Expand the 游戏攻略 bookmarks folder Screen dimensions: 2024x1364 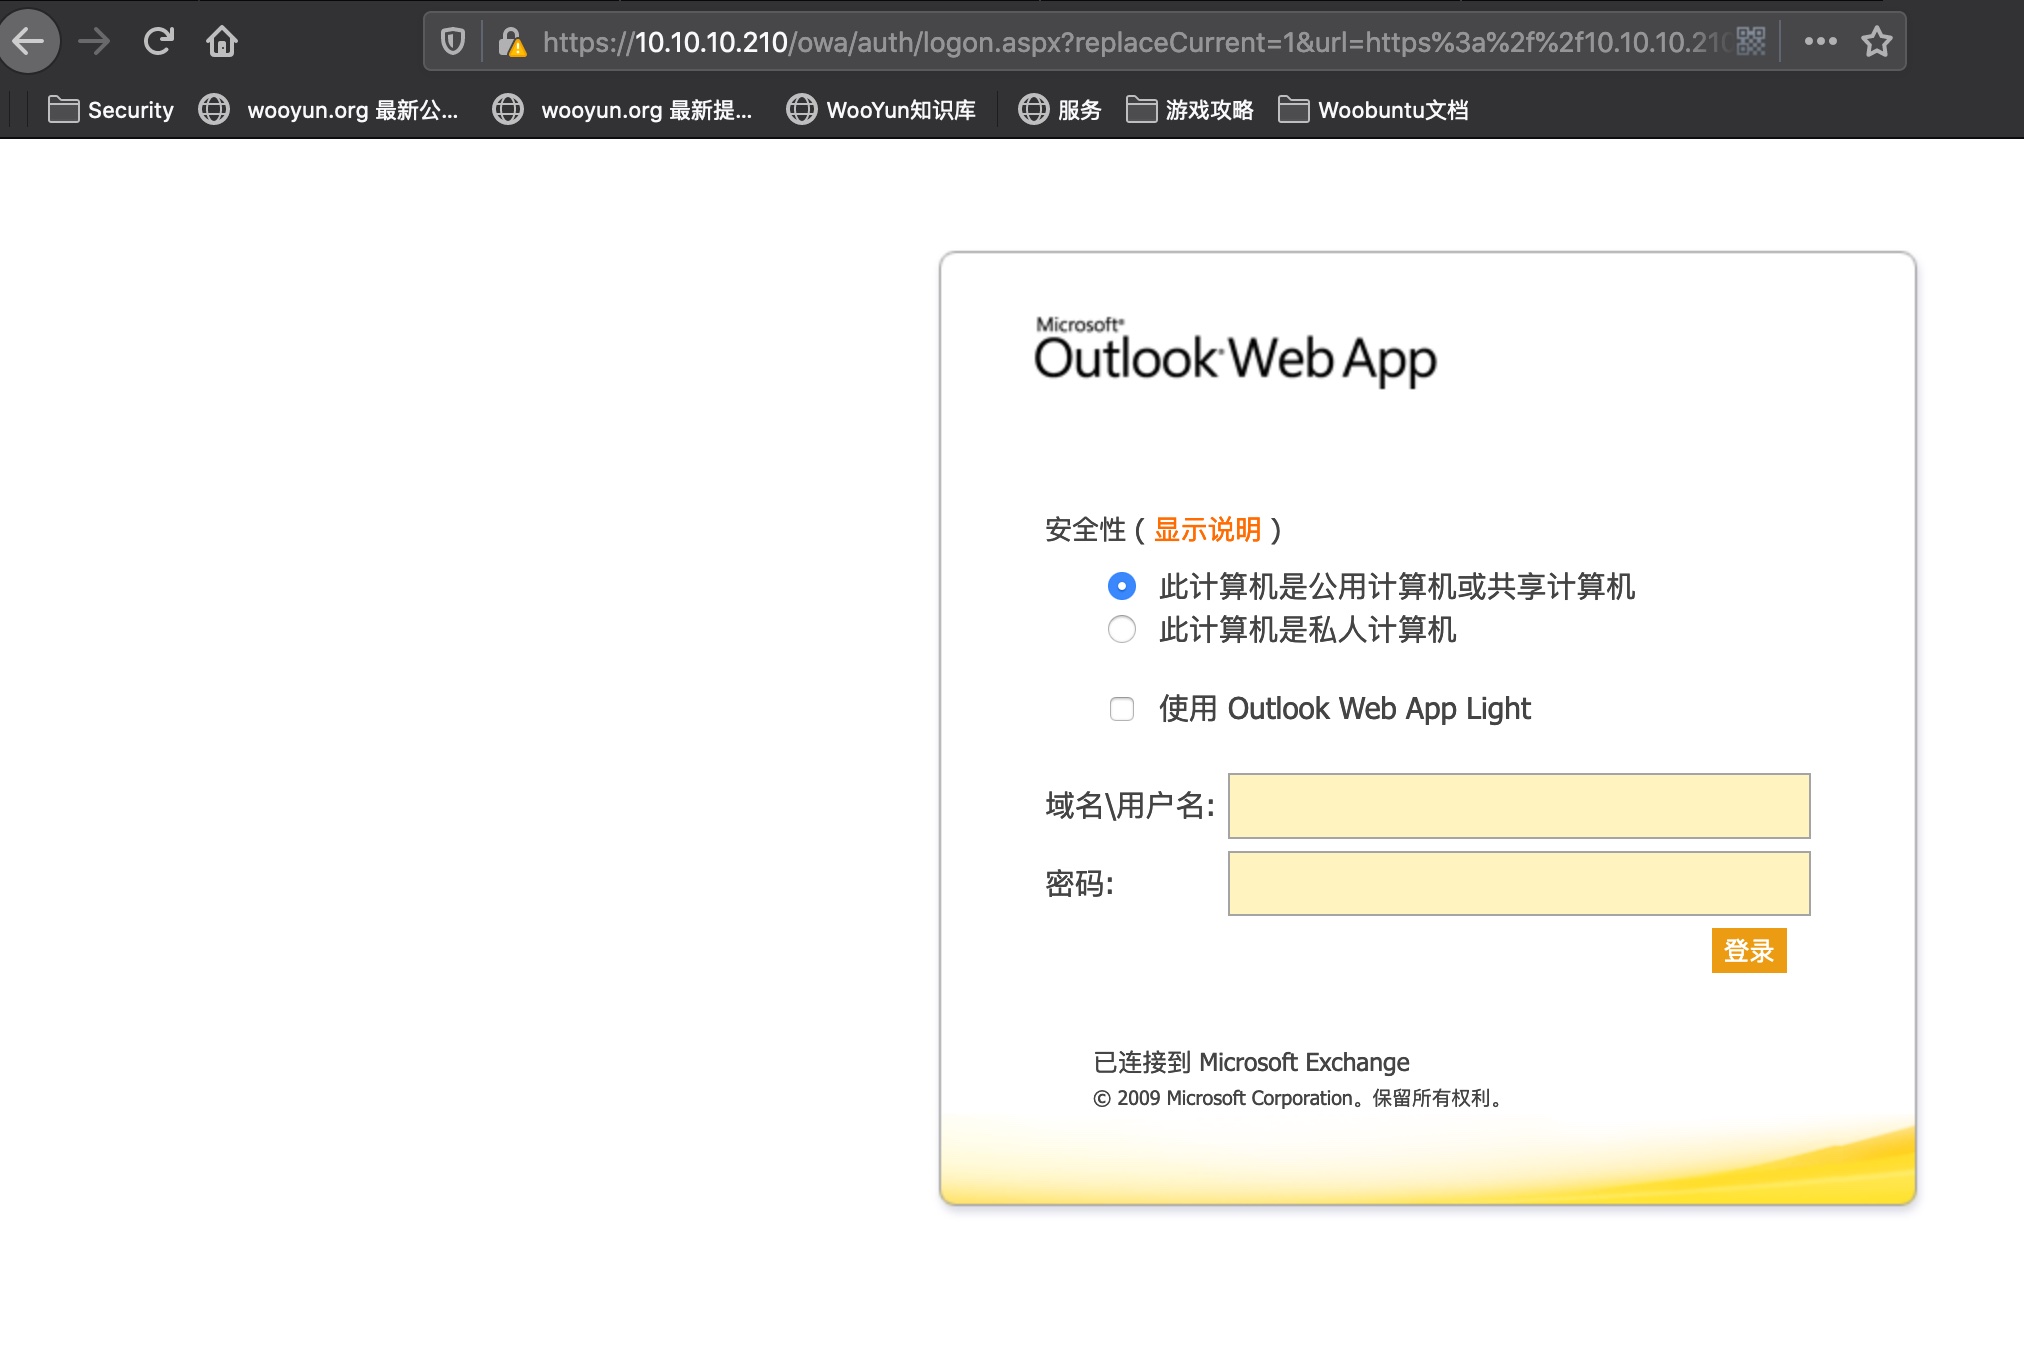1190,110
